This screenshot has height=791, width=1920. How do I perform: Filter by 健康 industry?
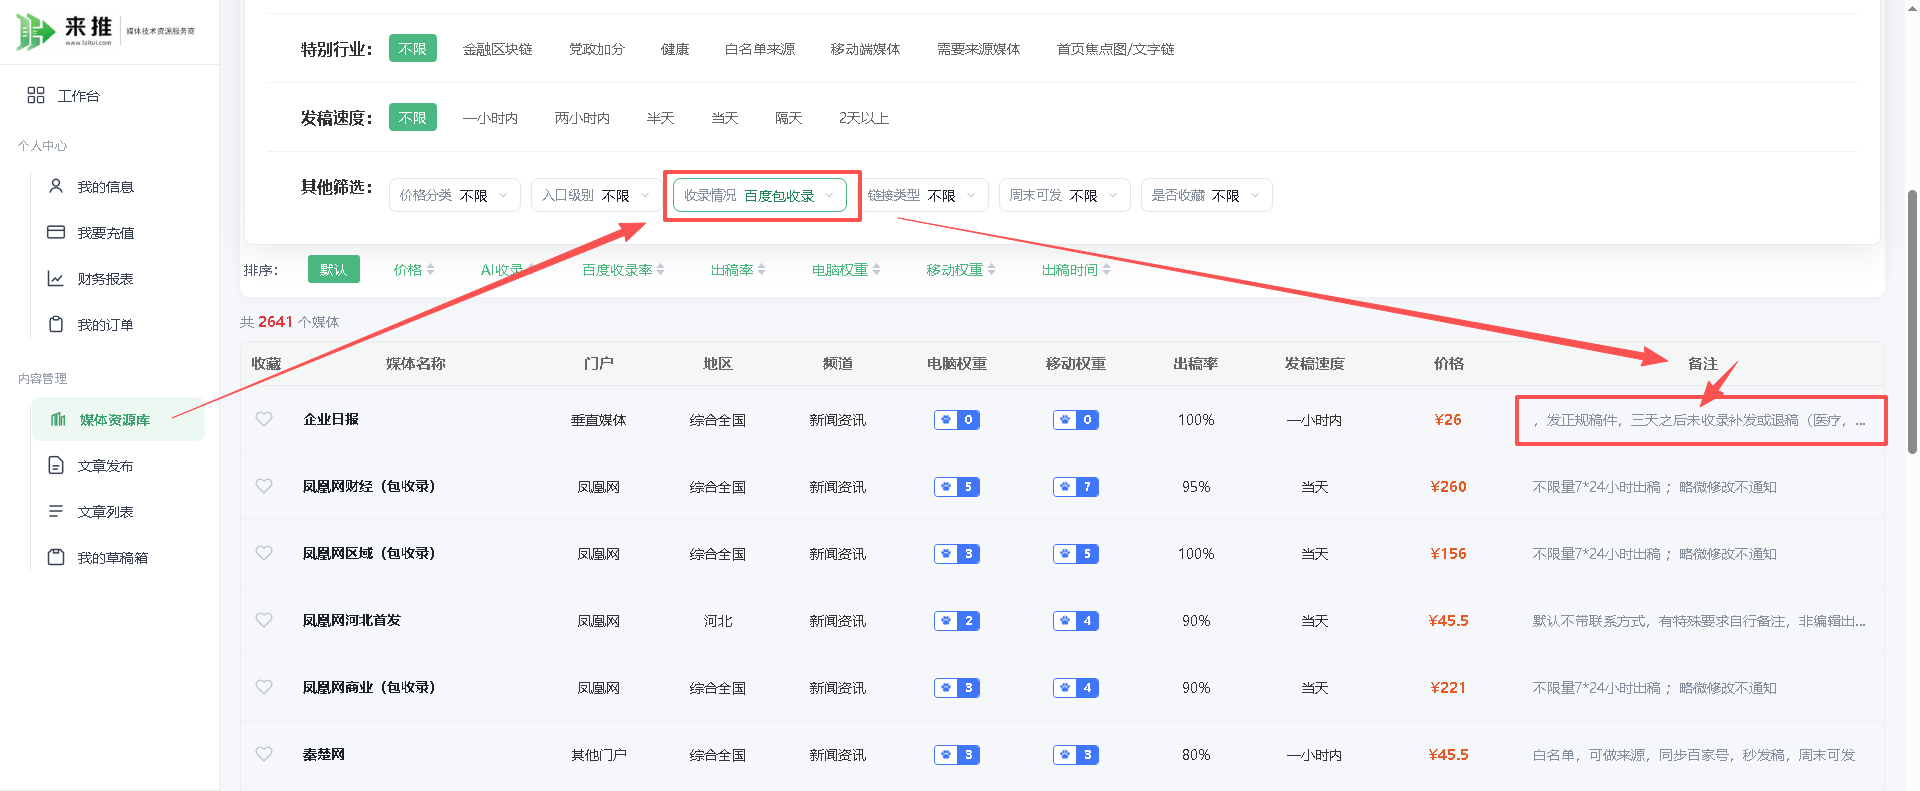(675, 49)
